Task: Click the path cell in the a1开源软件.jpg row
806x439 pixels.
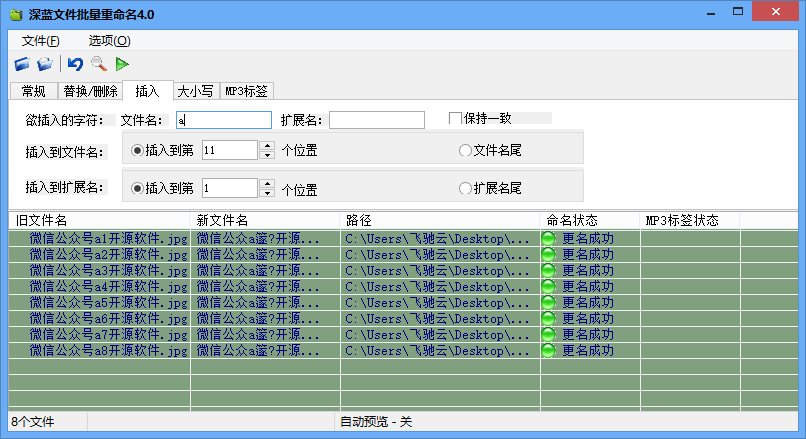Action: pyautogui.click(x=440, y=239)
